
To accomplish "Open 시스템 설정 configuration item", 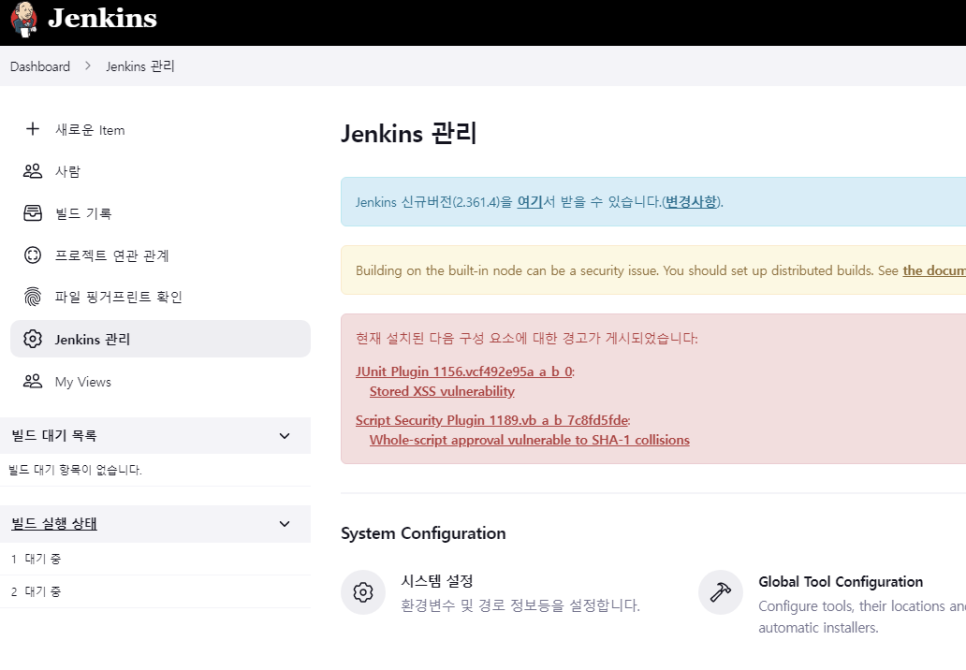I will point(437,581).
